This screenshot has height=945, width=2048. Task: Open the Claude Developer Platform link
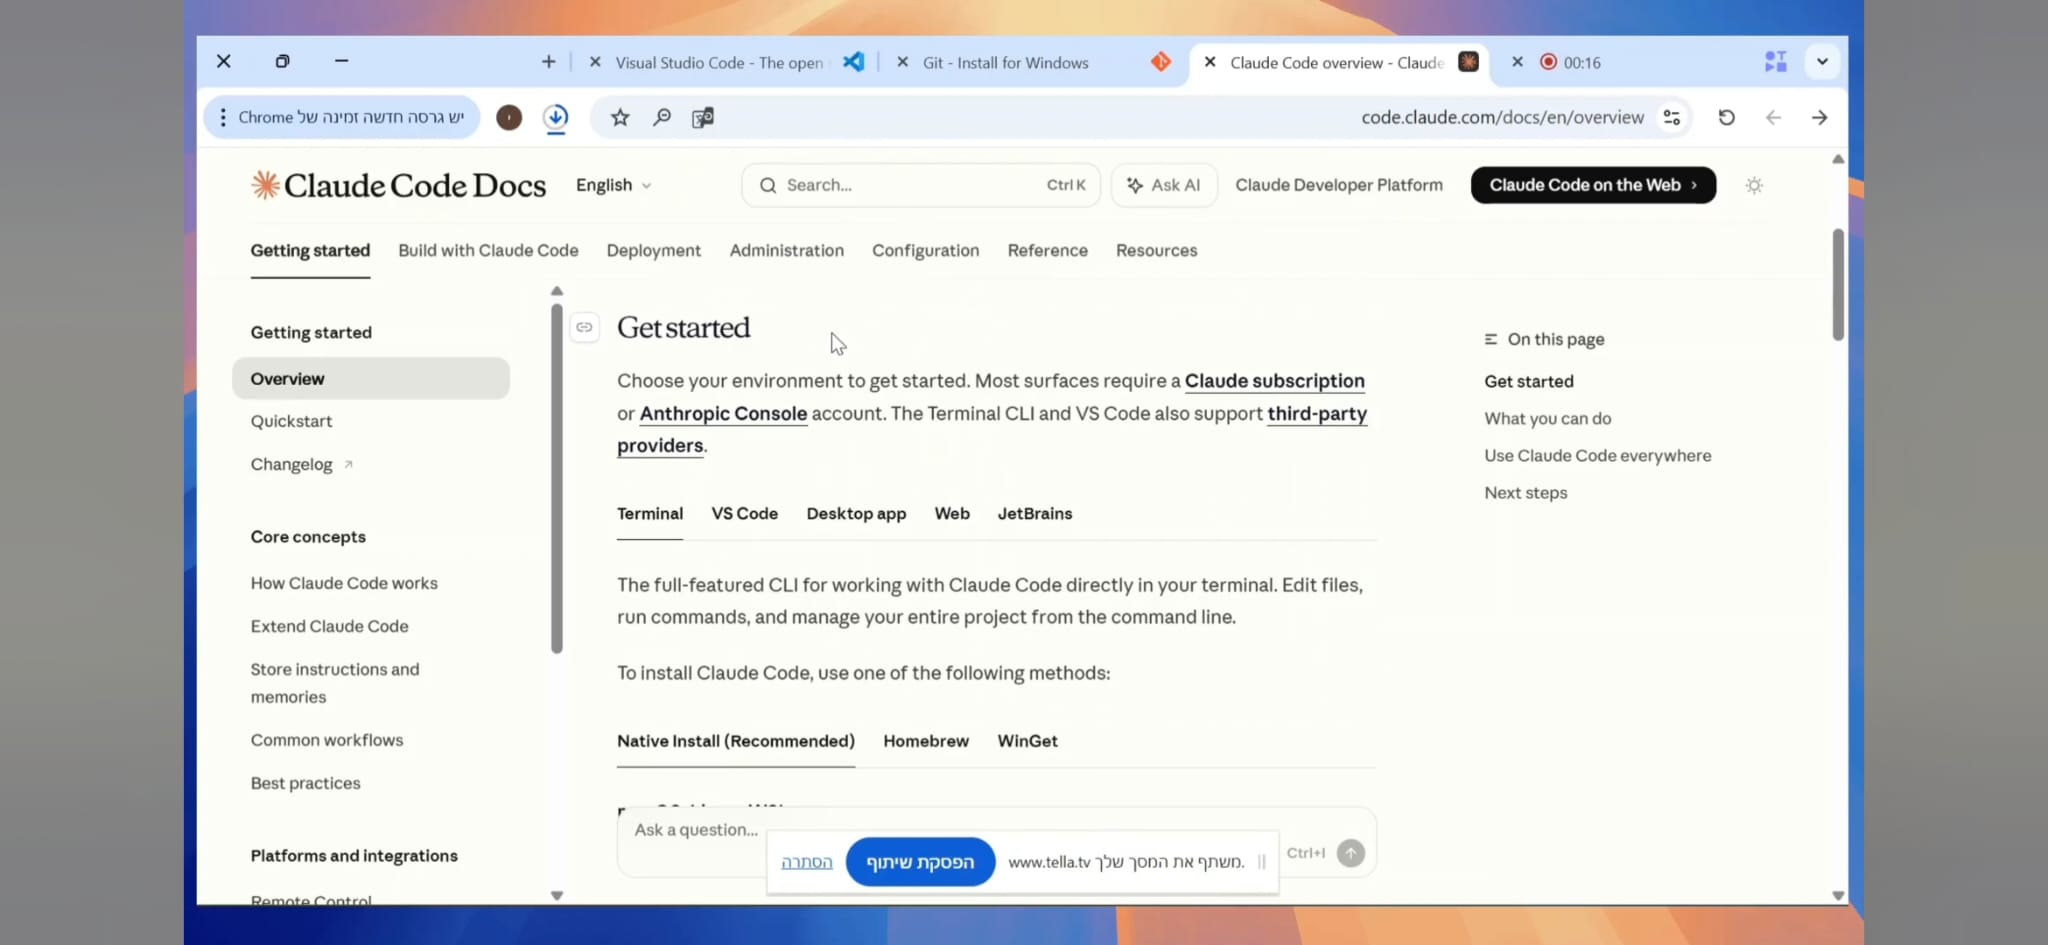coord(1339,185)
